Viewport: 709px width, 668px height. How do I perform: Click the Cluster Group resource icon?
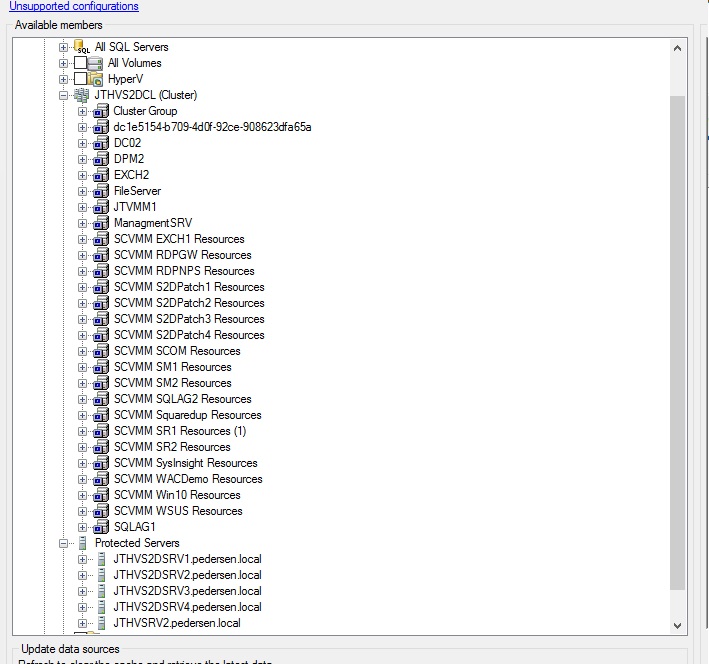[x=101, y=111]
